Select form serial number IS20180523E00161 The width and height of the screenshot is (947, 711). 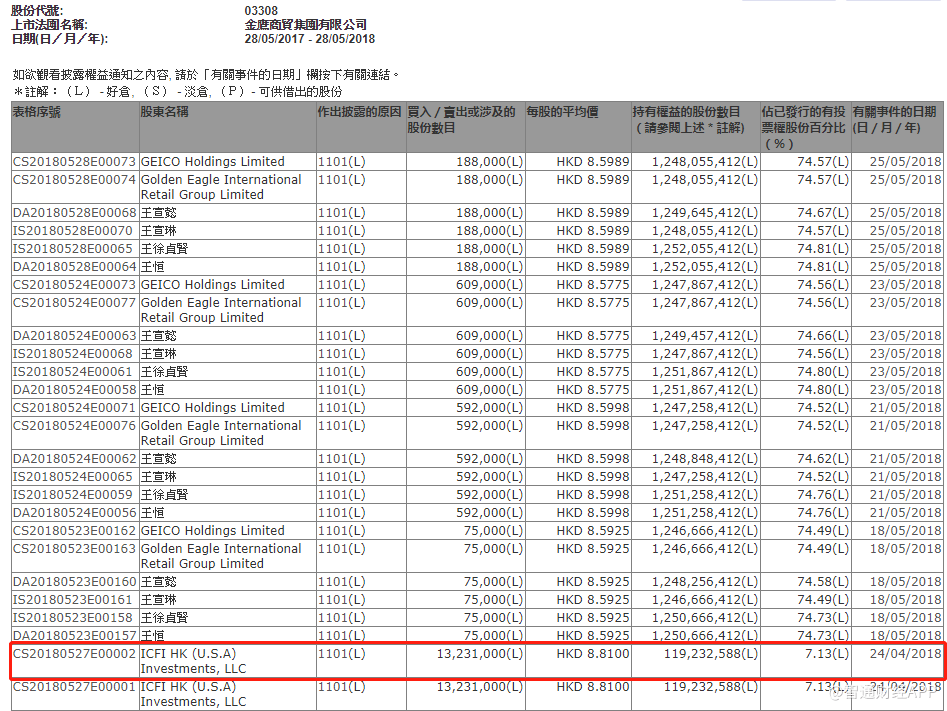pos(72,600)
